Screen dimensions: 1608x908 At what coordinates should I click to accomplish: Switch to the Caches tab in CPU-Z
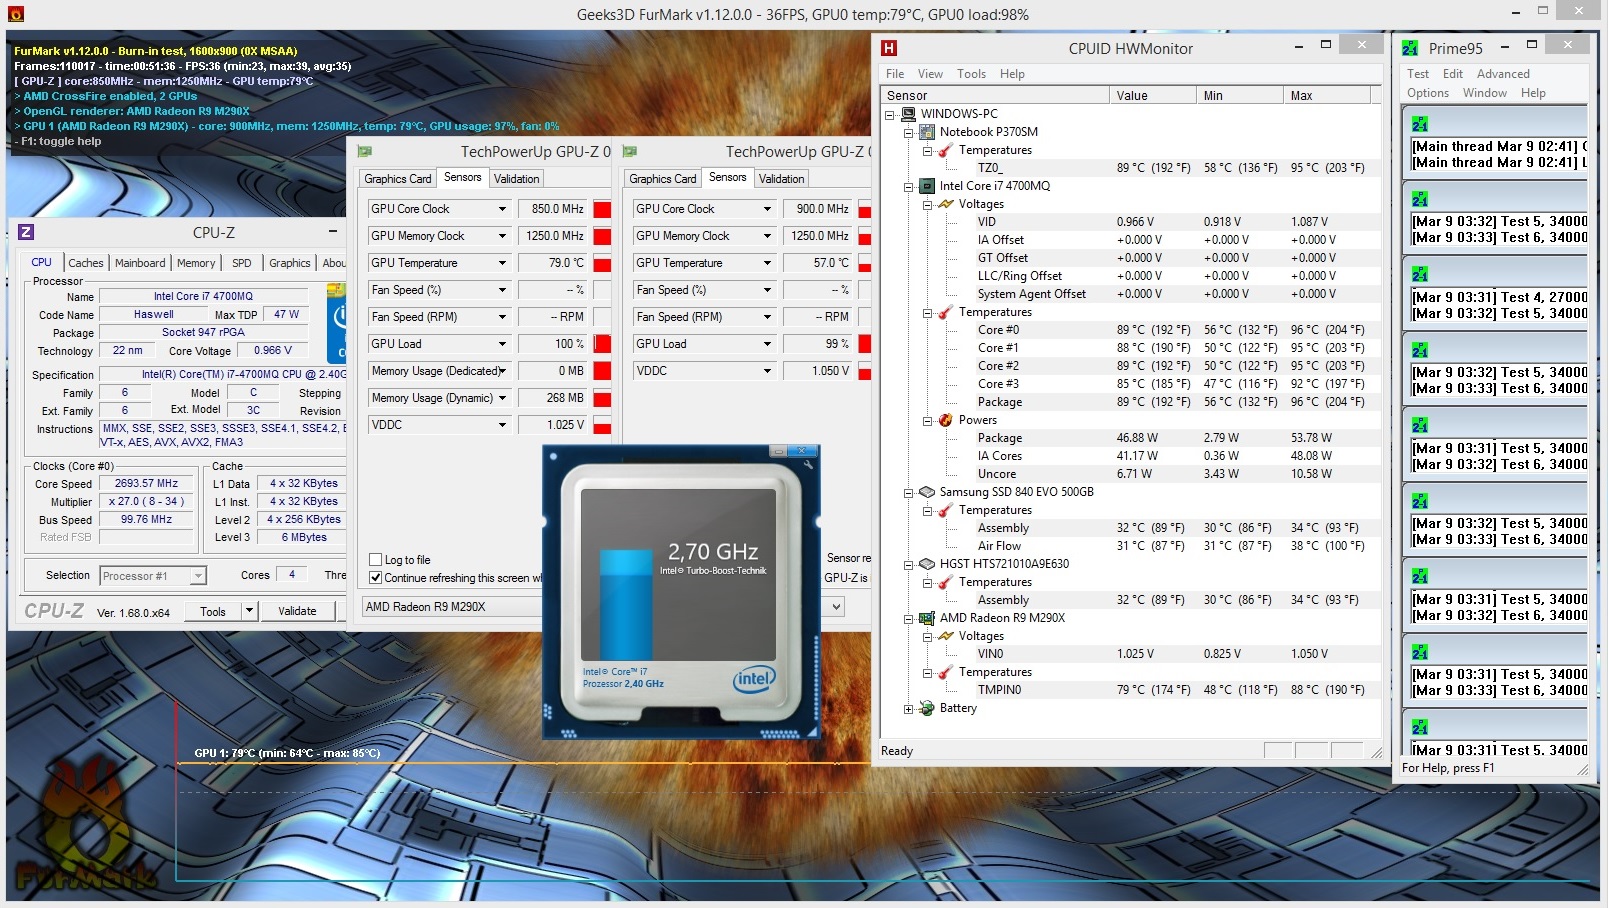(86, 263)
